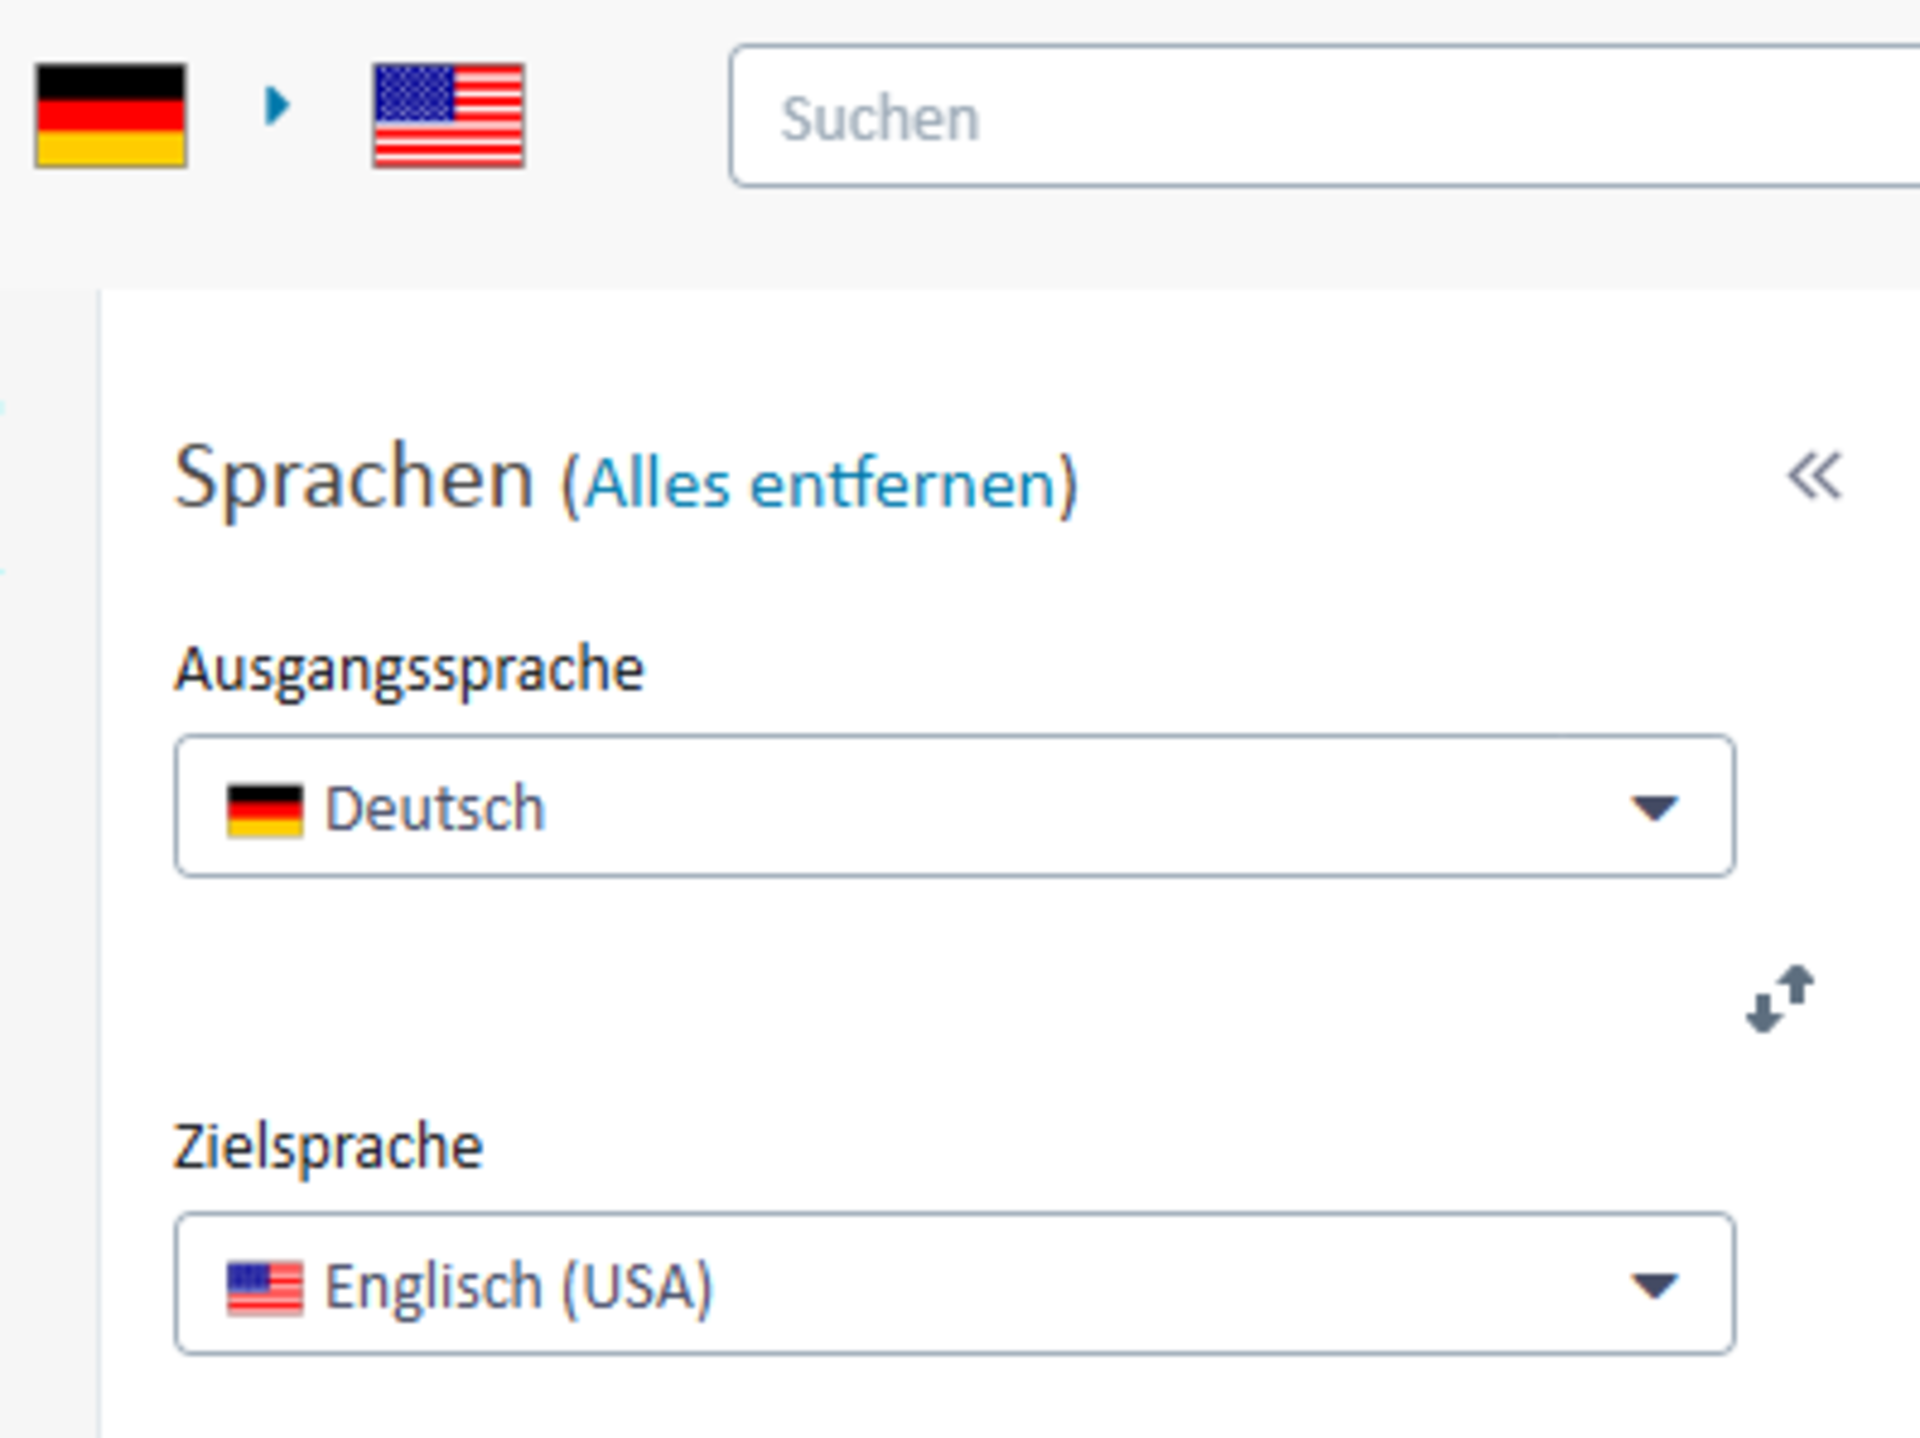Collapse the Sprachen panel with double chevron
The width and height of the screenshot is (1920, 1438).
coord(1814,476)
